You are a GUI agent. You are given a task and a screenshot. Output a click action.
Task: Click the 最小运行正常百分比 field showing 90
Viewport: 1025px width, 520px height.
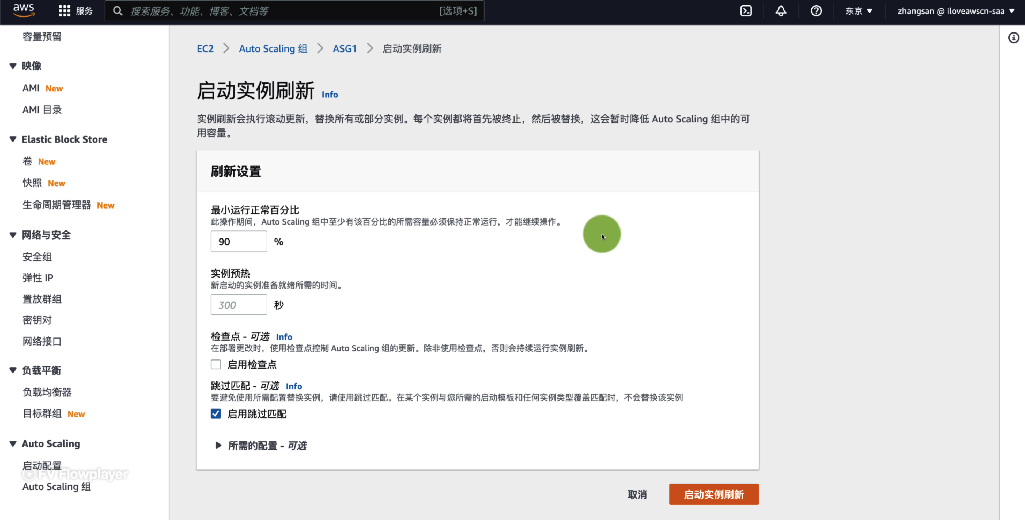coord(239,241)
